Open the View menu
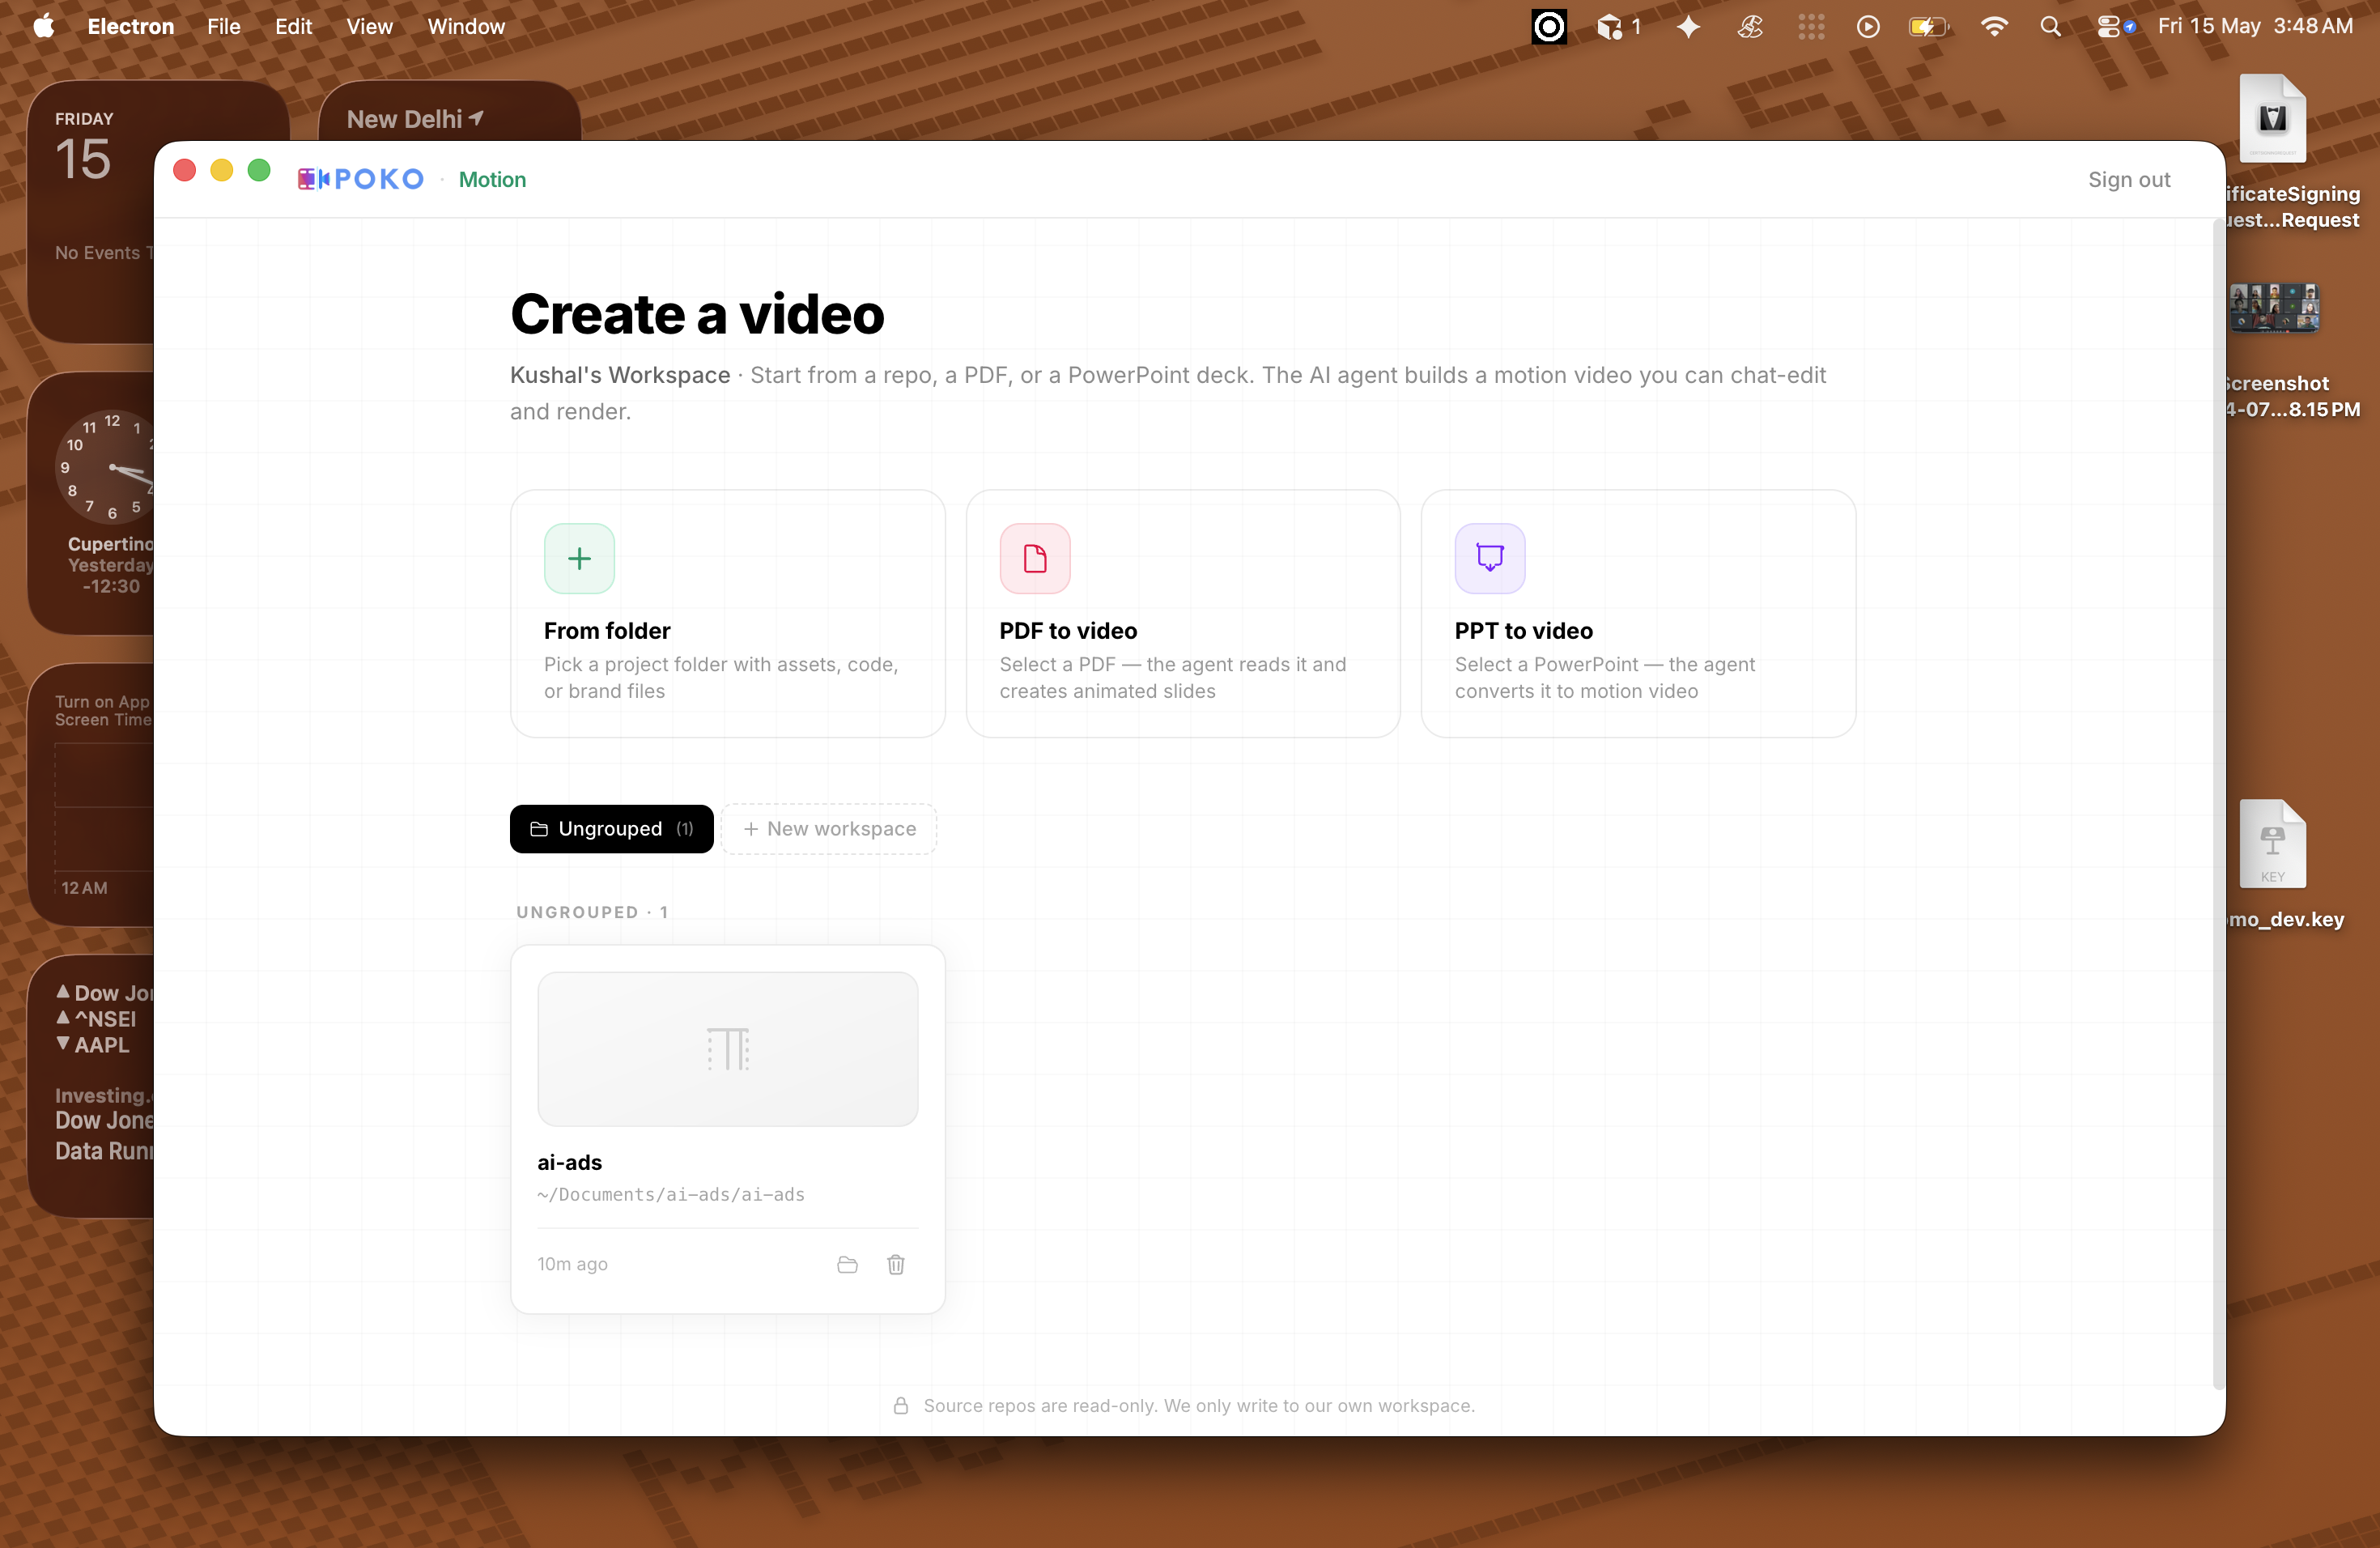The image size is (2380, 1548). pos(369,26)
